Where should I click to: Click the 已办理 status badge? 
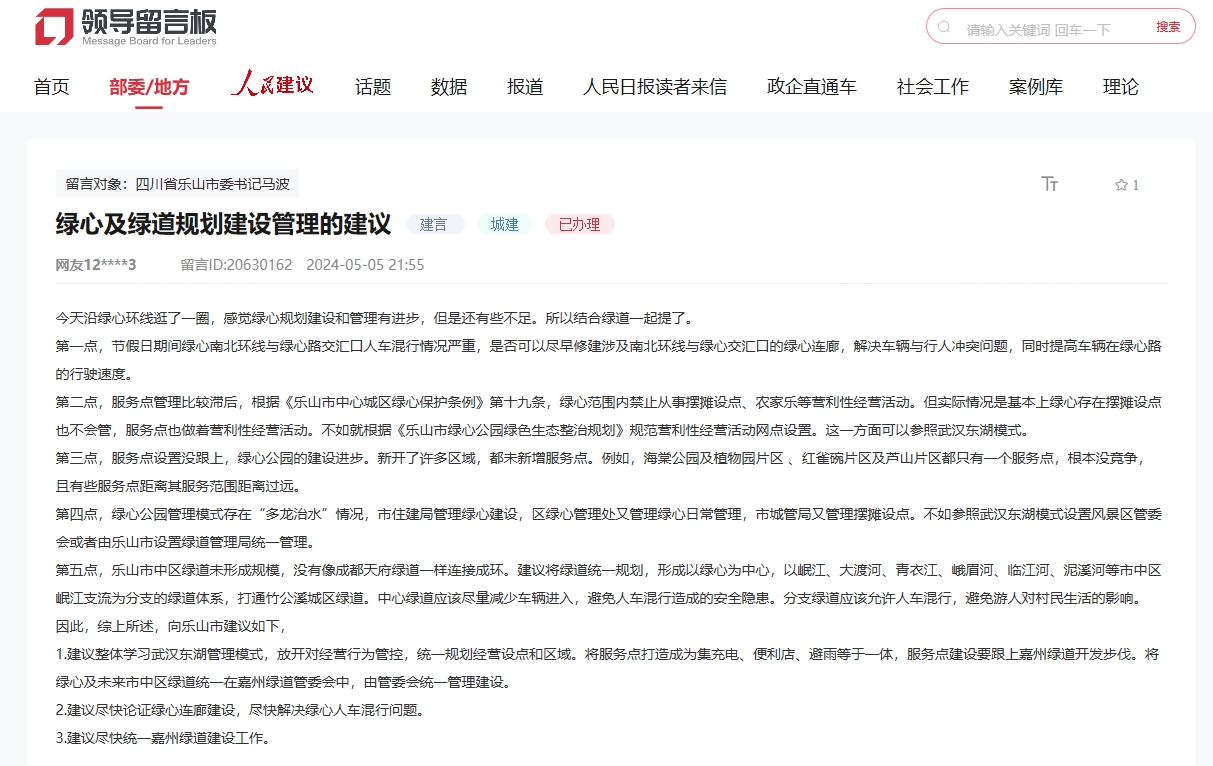coord(578,224)
